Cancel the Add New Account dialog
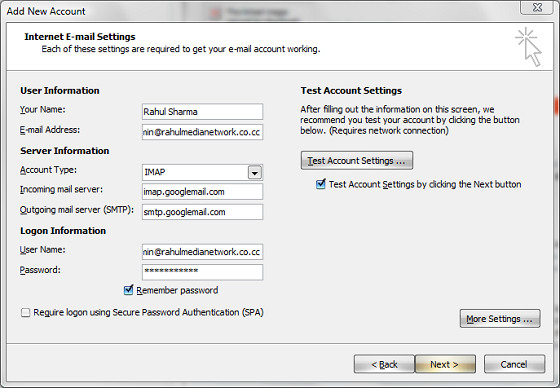Viewport: 560px width, 388px height. click(x=514, y=364)
